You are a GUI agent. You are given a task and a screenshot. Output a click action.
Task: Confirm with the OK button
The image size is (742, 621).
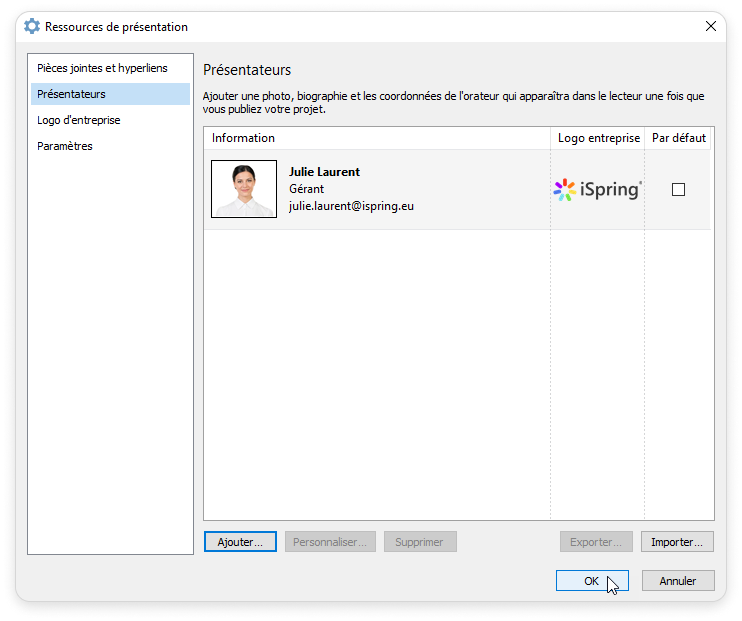pos(592,581)
